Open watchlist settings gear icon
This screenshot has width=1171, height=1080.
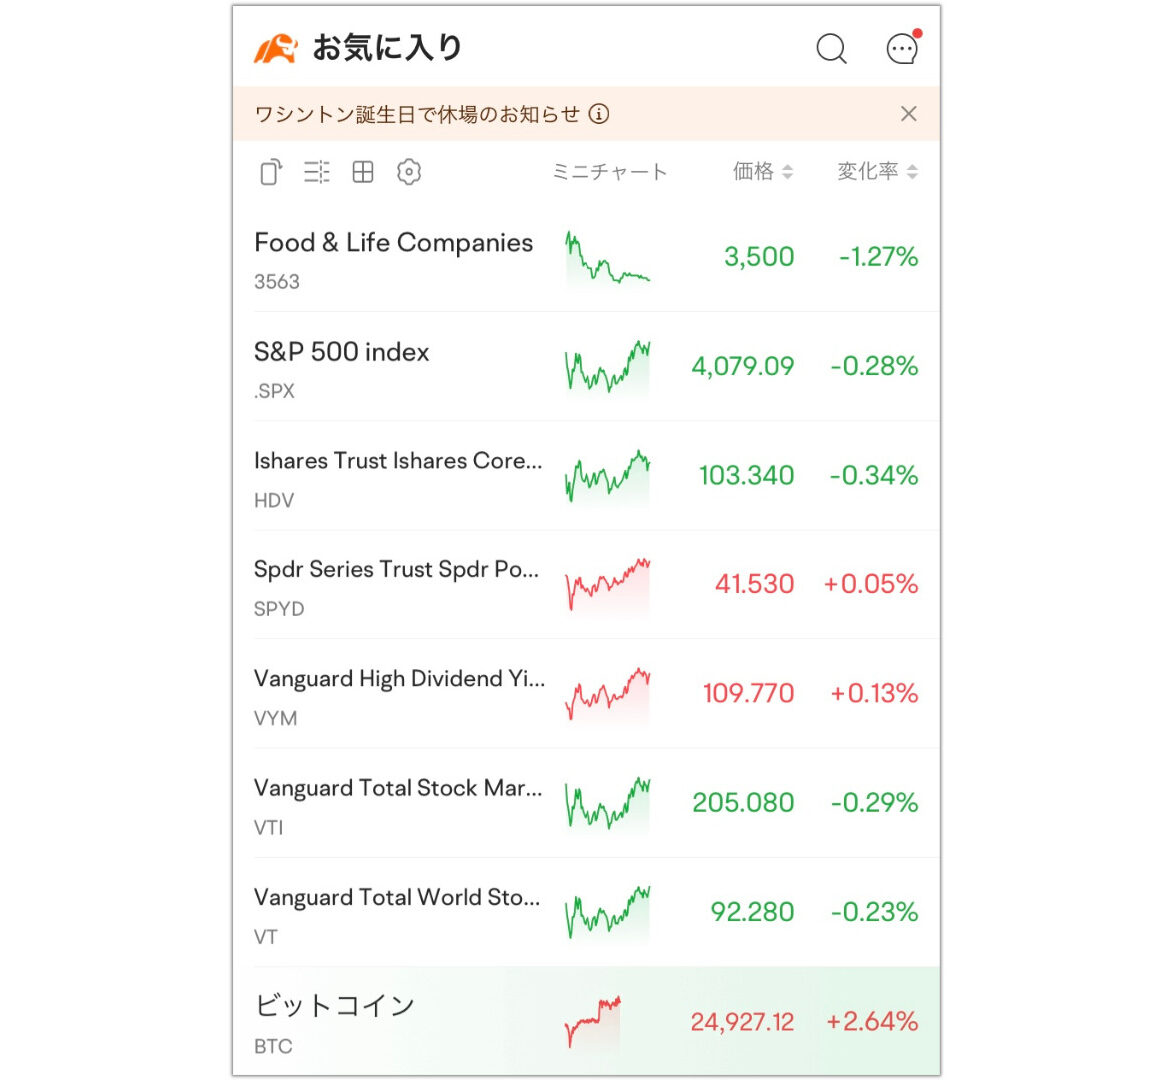point(409,172)
